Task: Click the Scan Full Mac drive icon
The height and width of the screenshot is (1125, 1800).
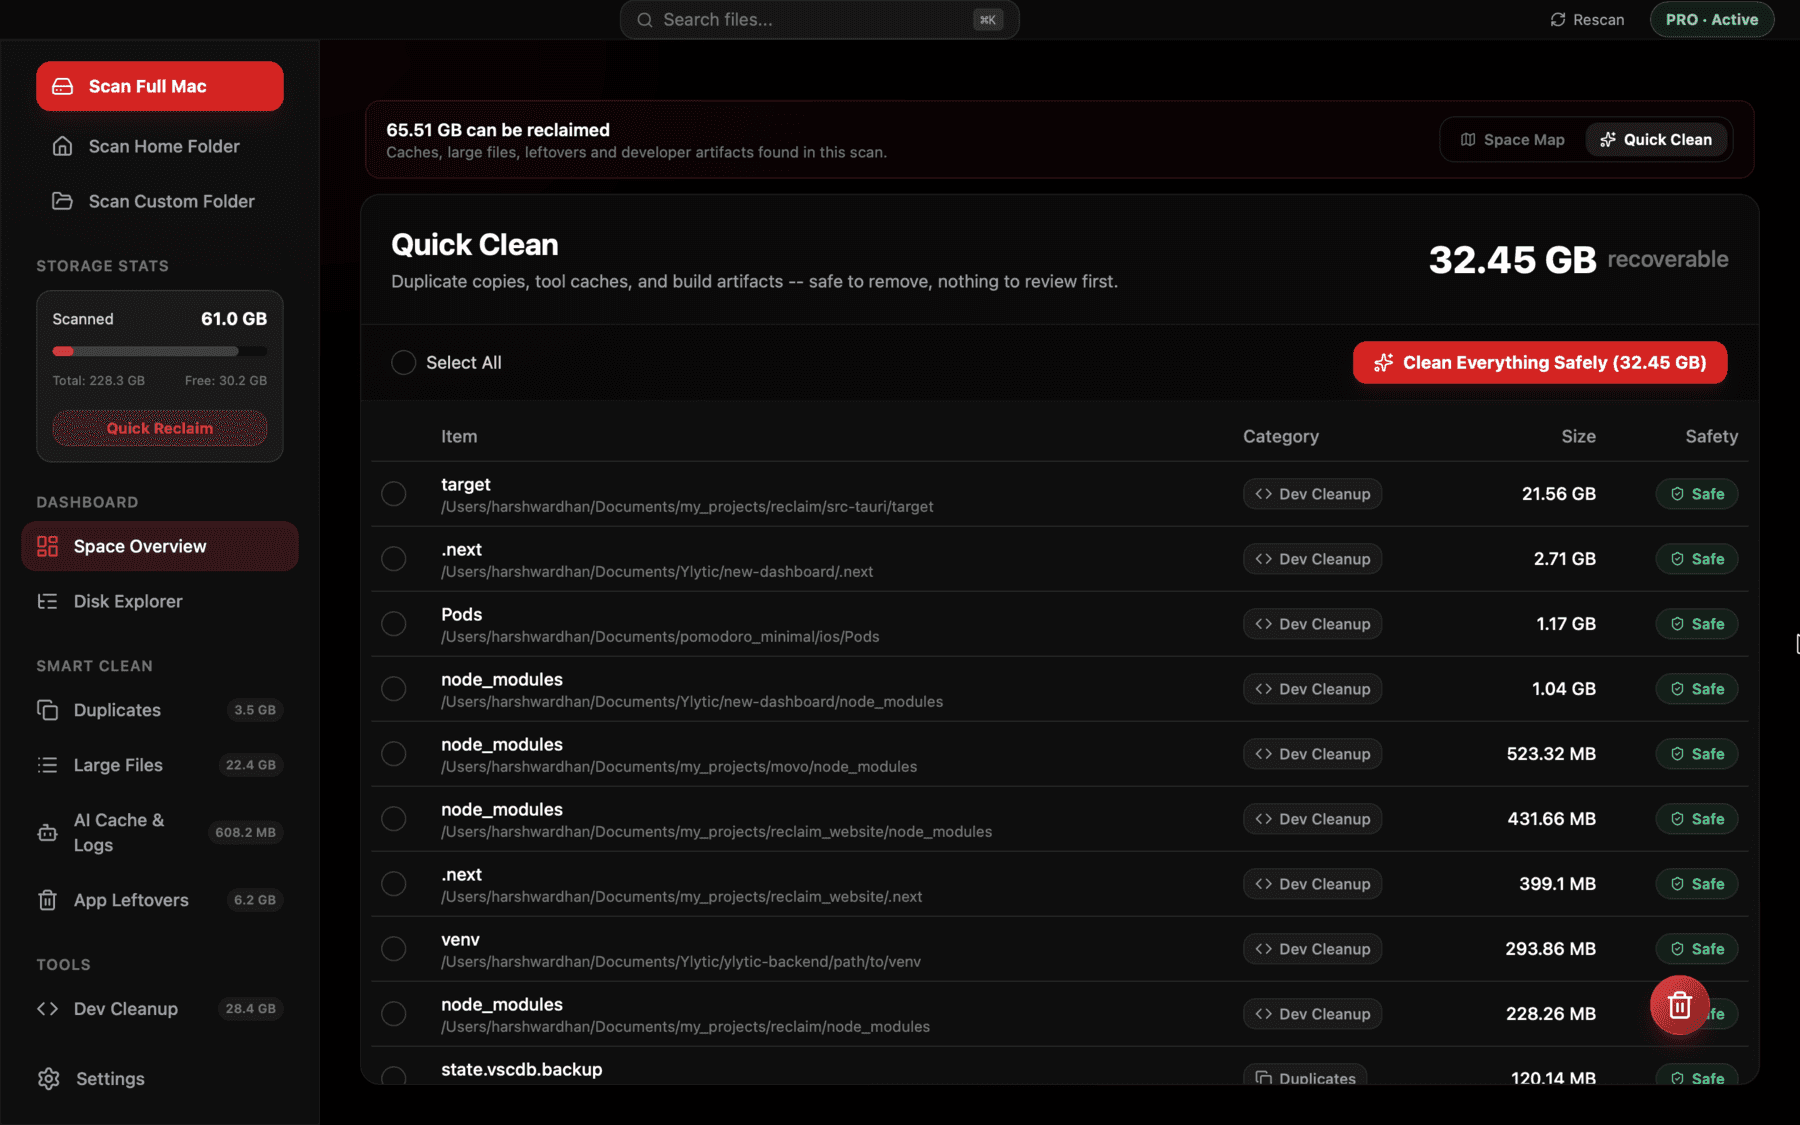Action: click(x=62, y=86)
